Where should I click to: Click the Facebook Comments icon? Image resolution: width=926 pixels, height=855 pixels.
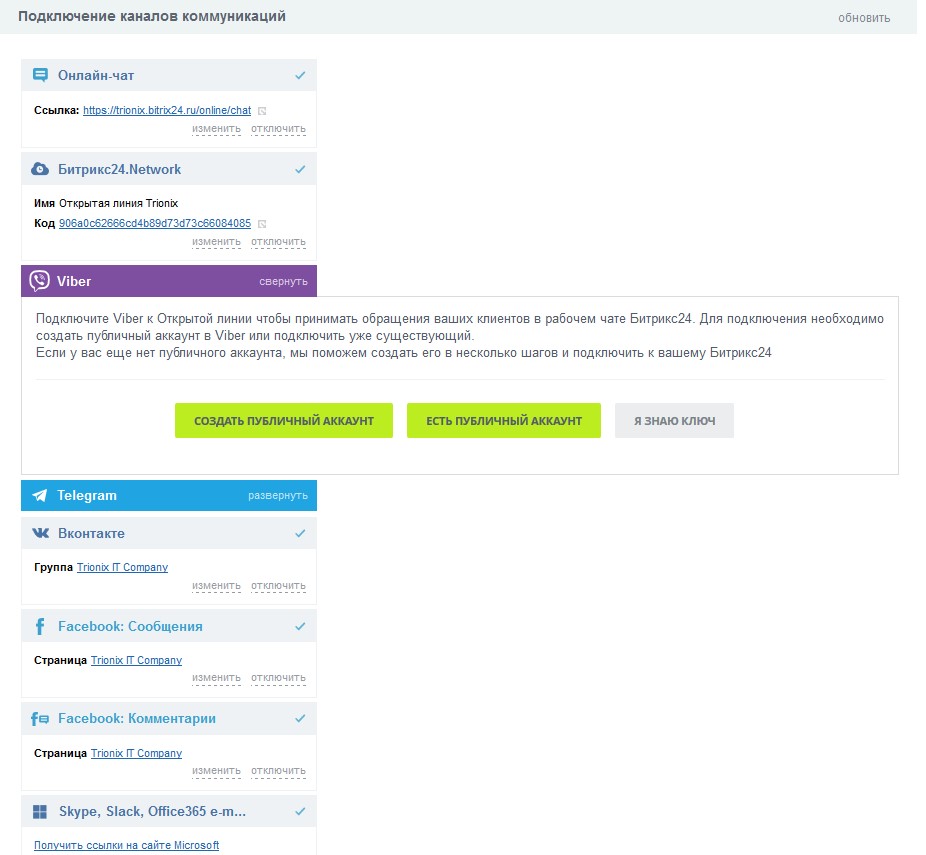click(40, 719)
